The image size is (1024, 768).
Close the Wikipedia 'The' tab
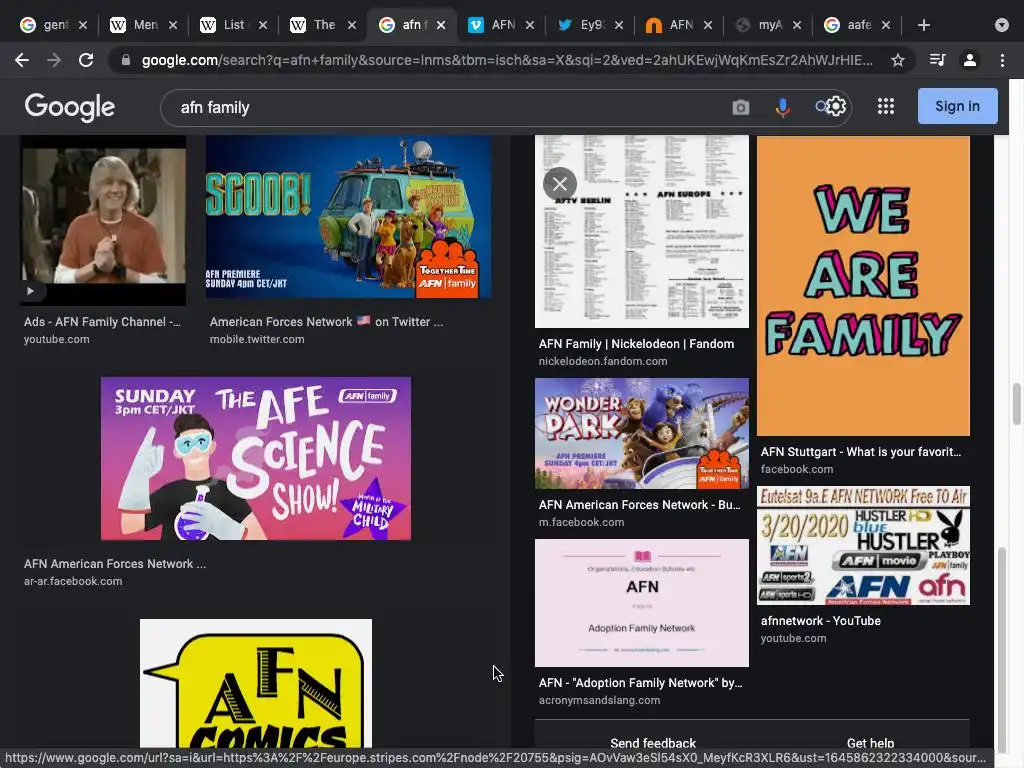tap(352, 25)
